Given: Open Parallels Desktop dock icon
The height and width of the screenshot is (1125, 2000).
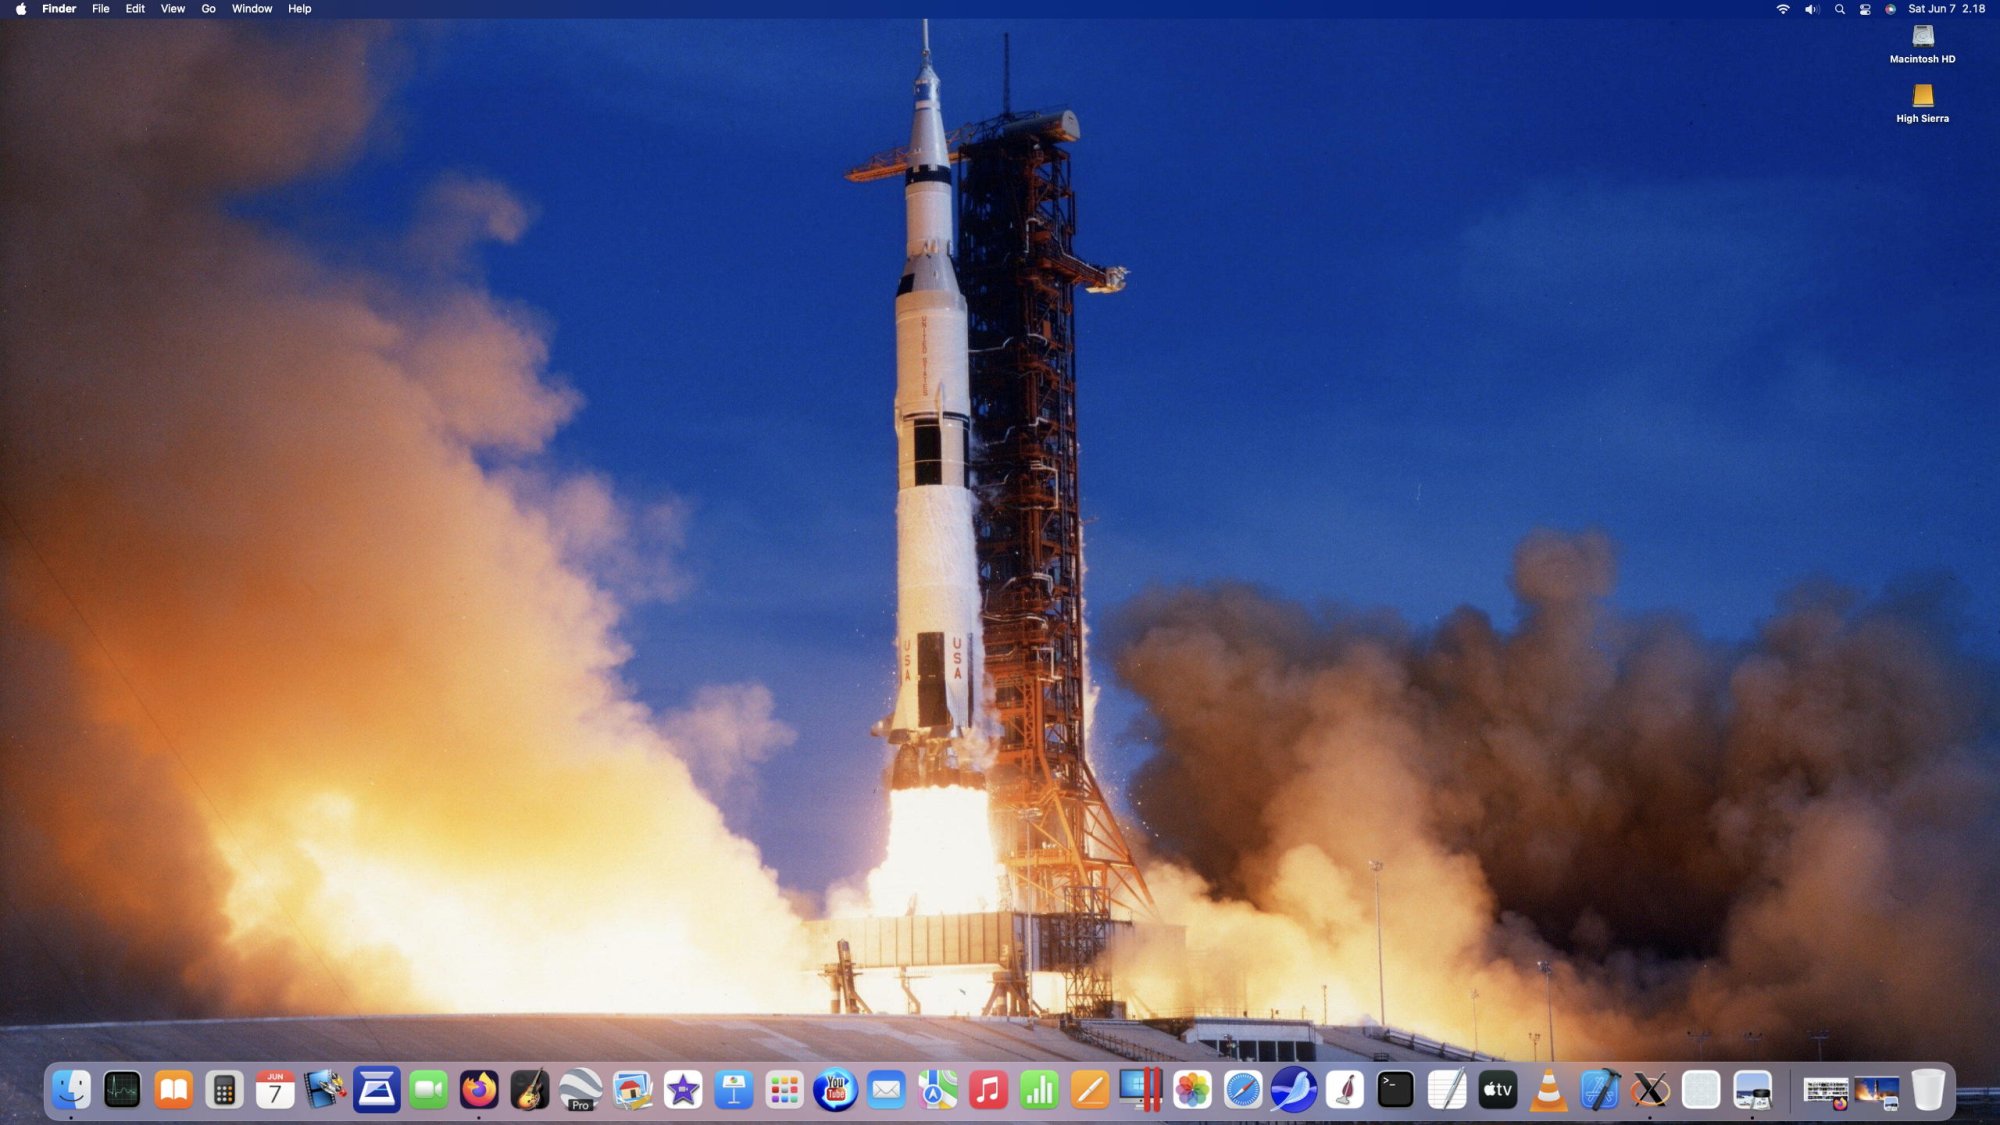Looking at the screenshot, I should 1141,1090.
